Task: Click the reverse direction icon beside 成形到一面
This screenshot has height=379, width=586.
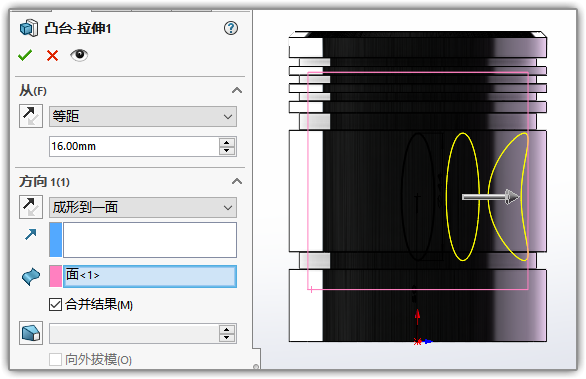Action: pos(31,207)
